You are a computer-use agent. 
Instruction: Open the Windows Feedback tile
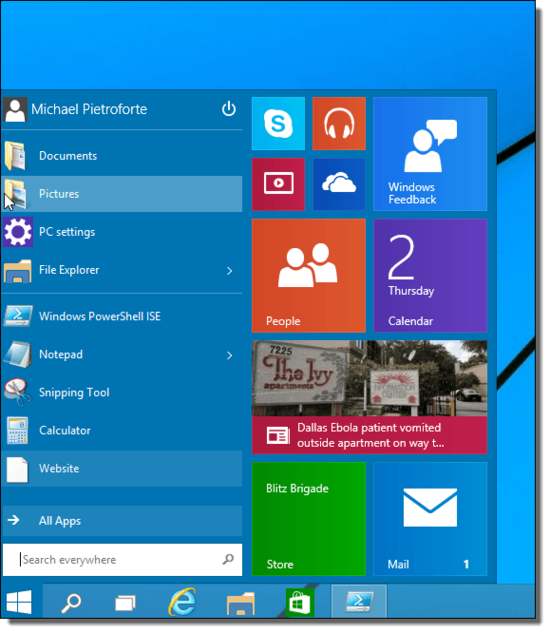[x=430, y=154]
